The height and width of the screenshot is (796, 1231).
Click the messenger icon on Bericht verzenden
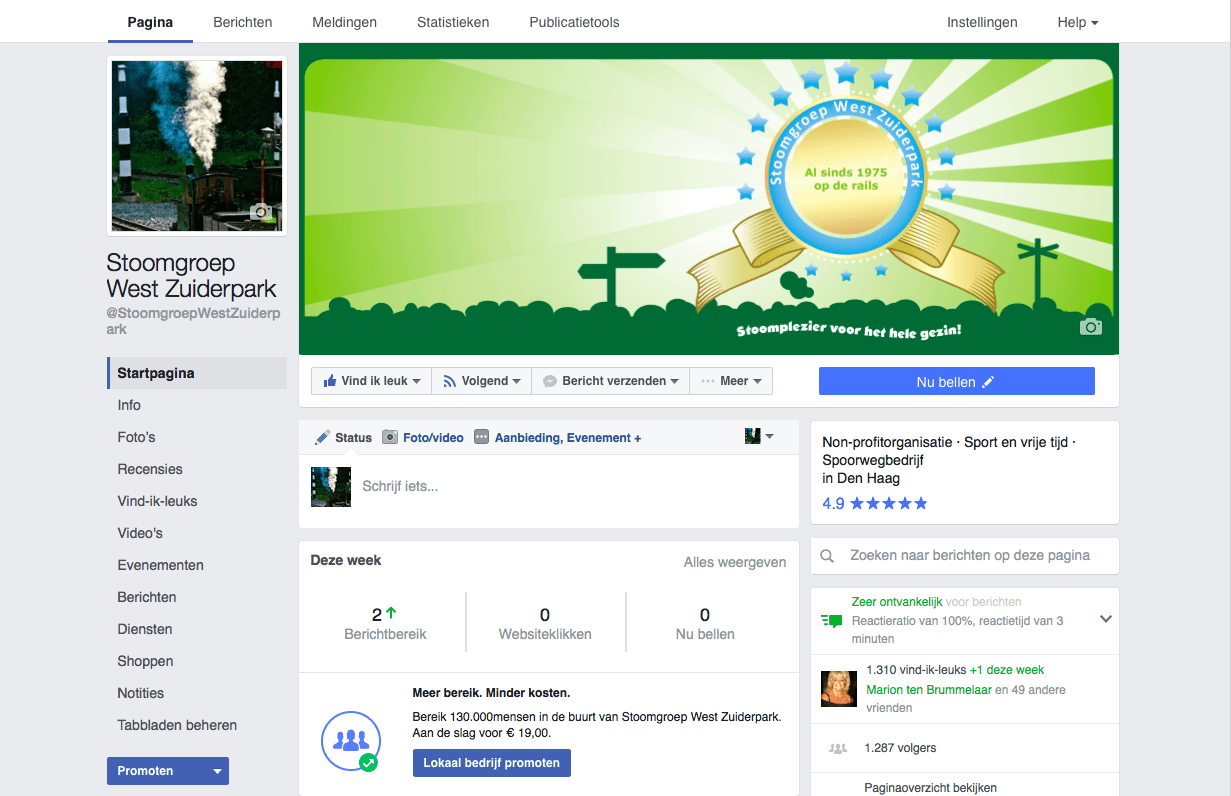pos(550,381)
